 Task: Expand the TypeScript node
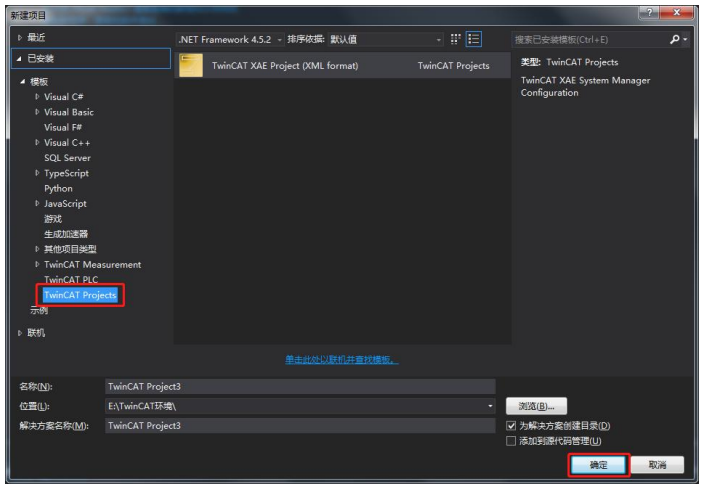[x=37, y=173]
